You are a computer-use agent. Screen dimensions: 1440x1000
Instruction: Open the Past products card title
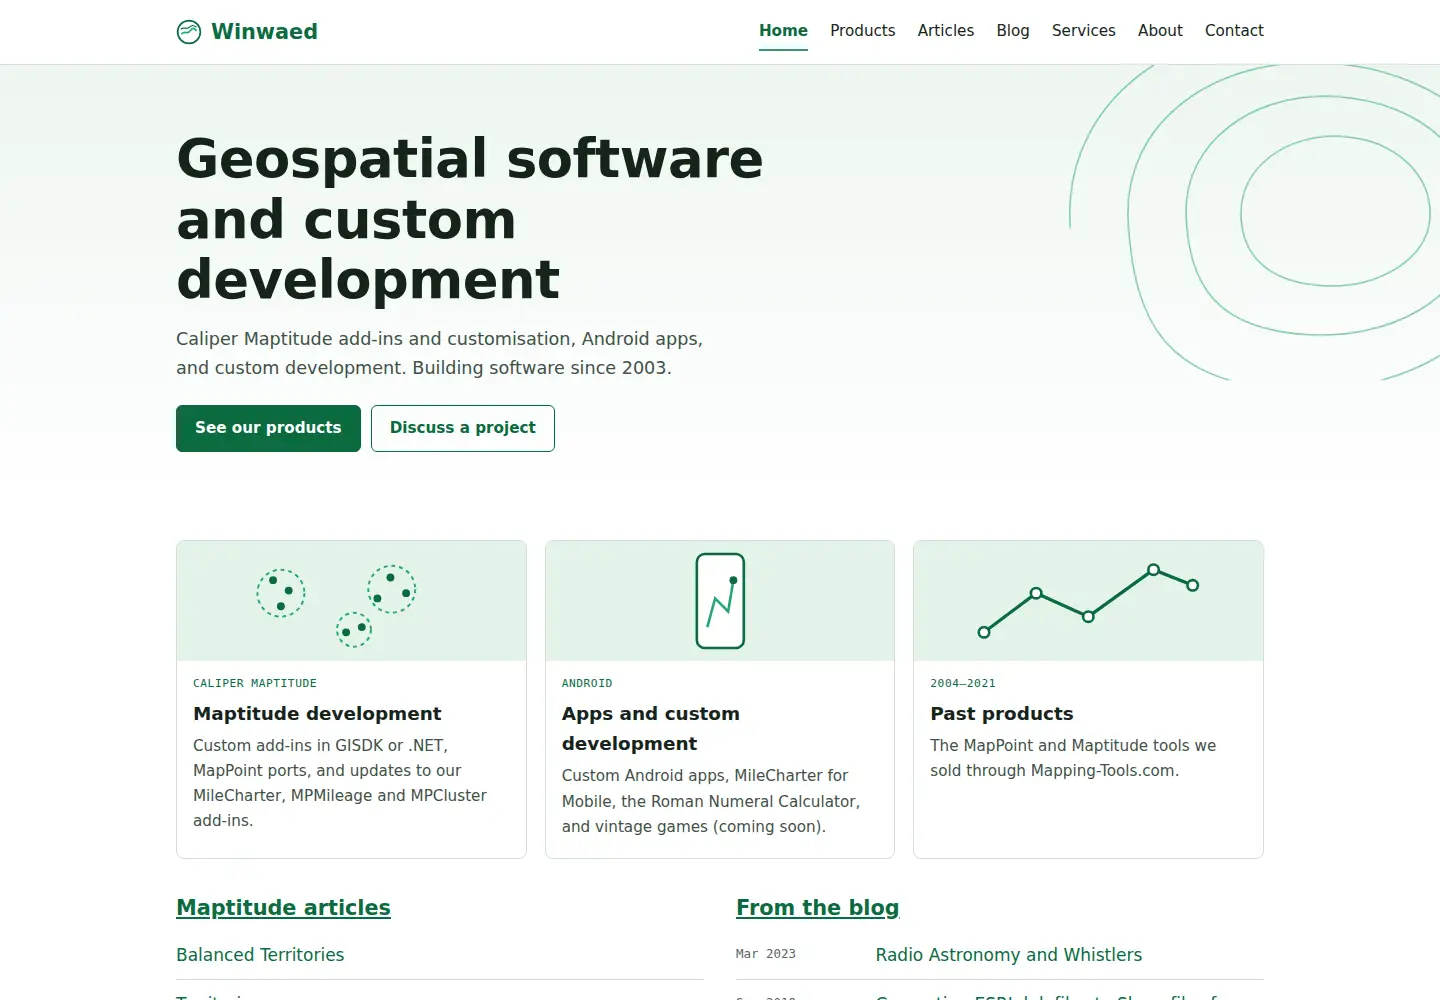point(1002,714)
